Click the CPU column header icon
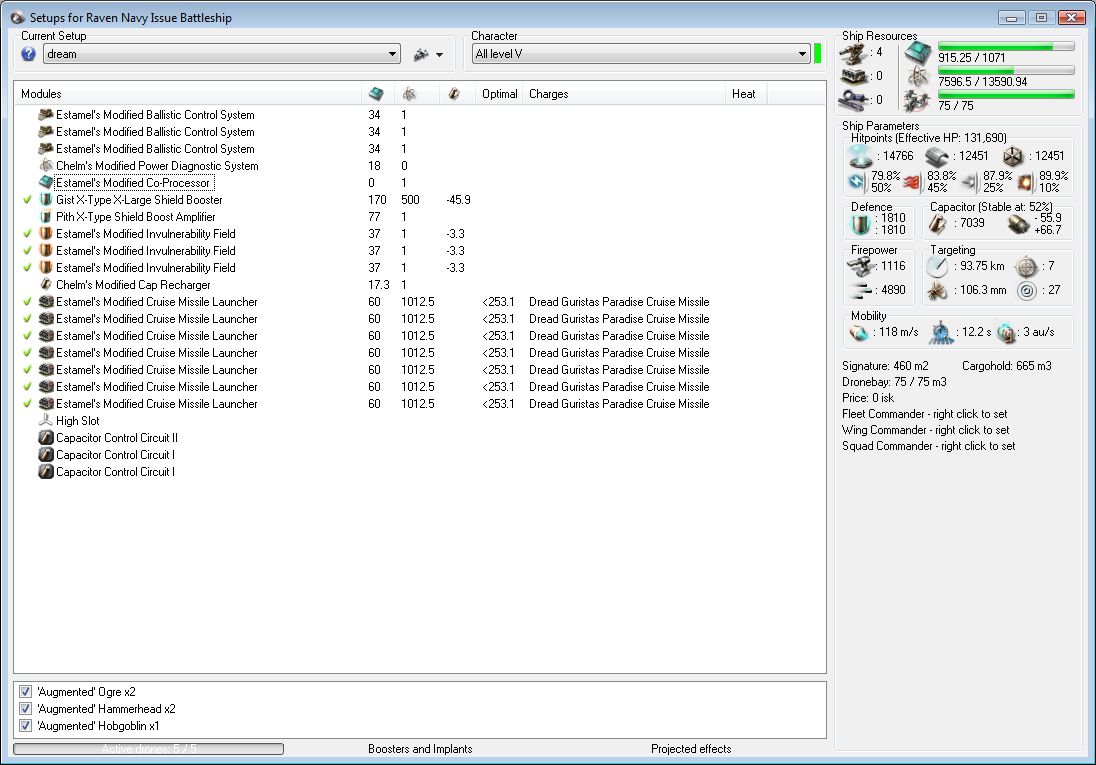 pyautogui.click(x=376, y=94)
